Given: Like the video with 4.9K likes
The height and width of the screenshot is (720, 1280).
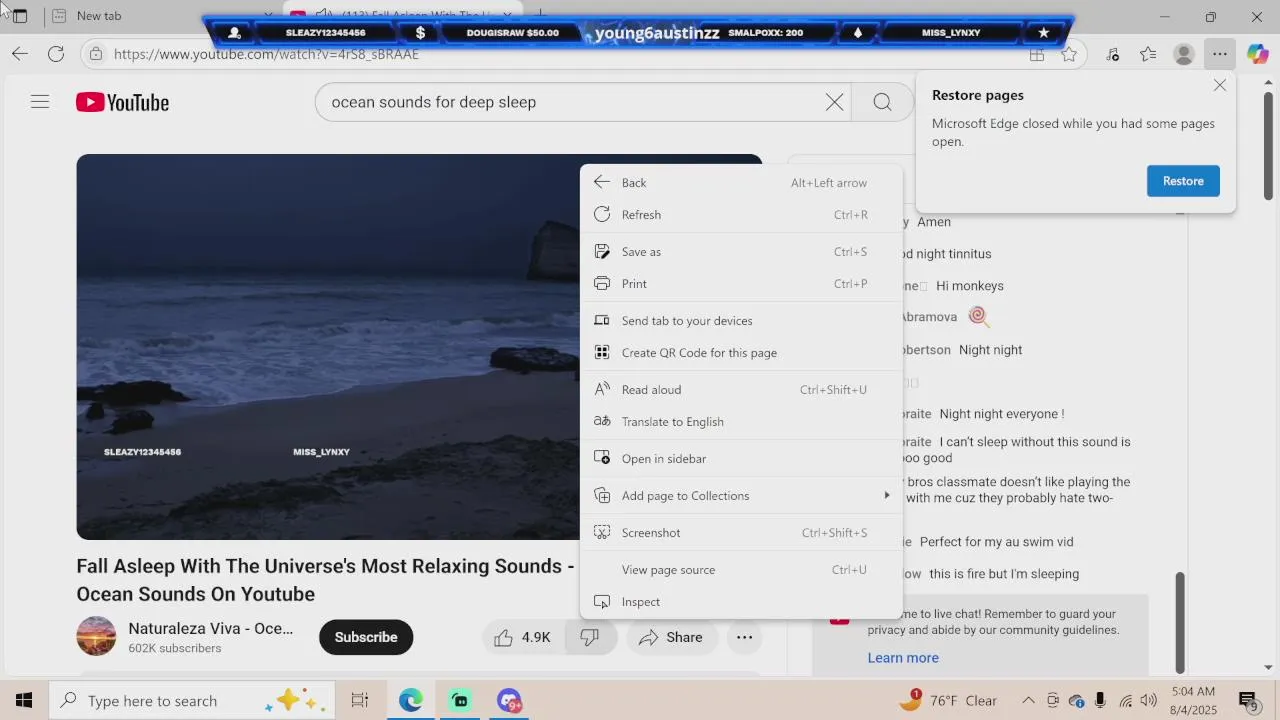Looking at the screenshot, I should point(523,637).
